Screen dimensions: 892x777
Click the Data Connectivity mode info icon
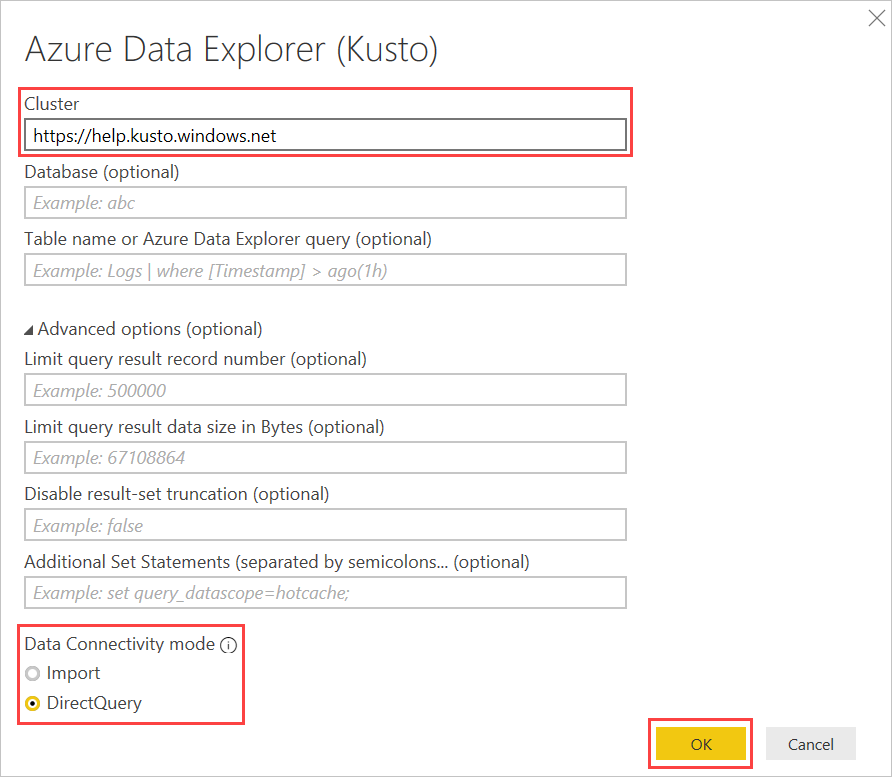pos(228,645)
